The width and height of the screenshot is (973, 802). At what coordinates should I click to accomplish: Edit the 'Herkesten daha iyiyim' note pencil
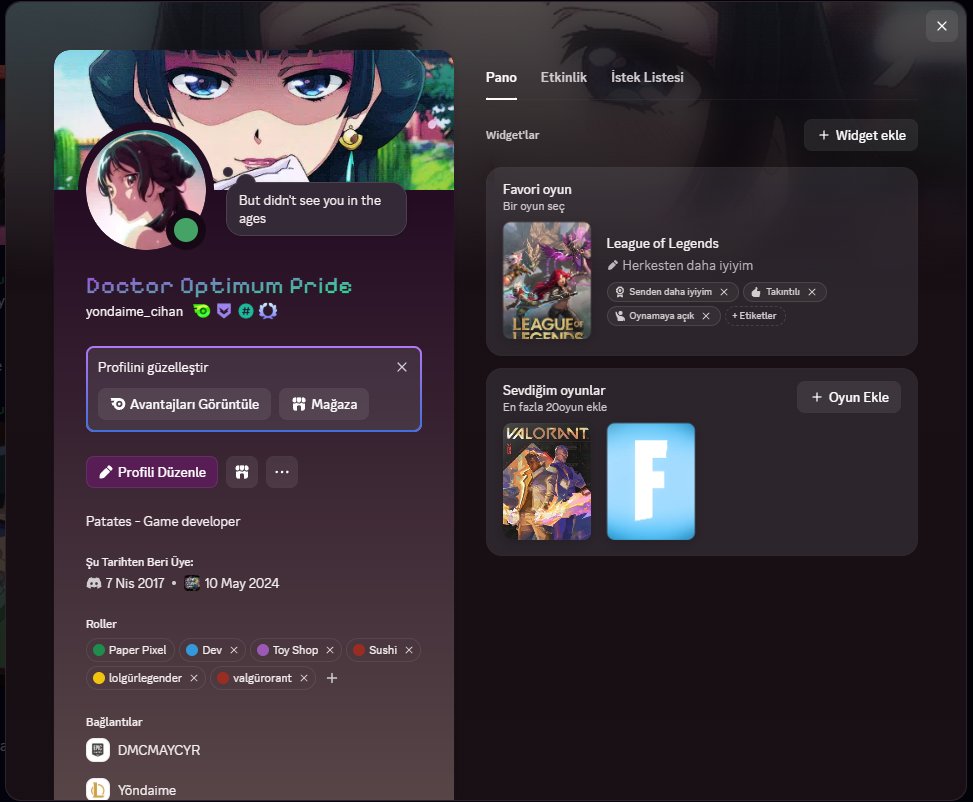612,266
